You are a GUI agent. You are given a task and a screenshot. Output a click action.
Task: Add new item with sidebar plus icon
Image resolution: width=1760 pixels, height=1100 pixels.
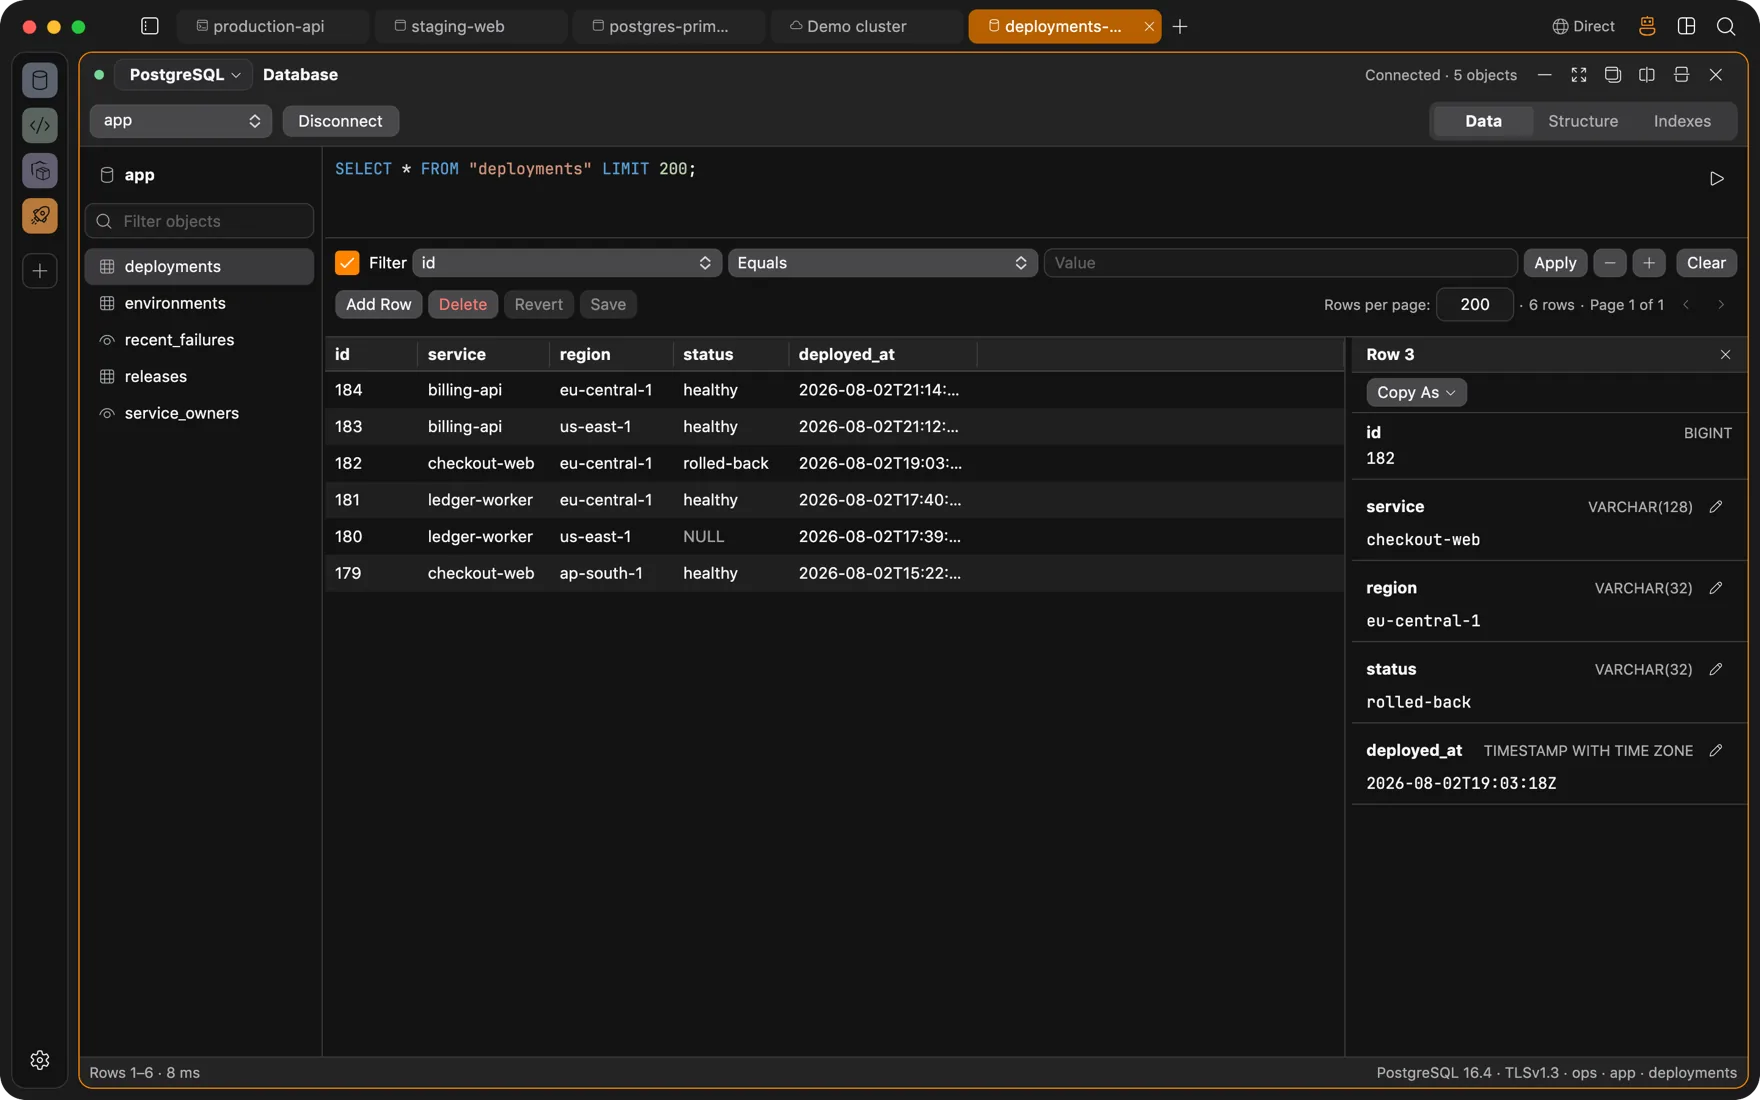(x=40, y=271)
